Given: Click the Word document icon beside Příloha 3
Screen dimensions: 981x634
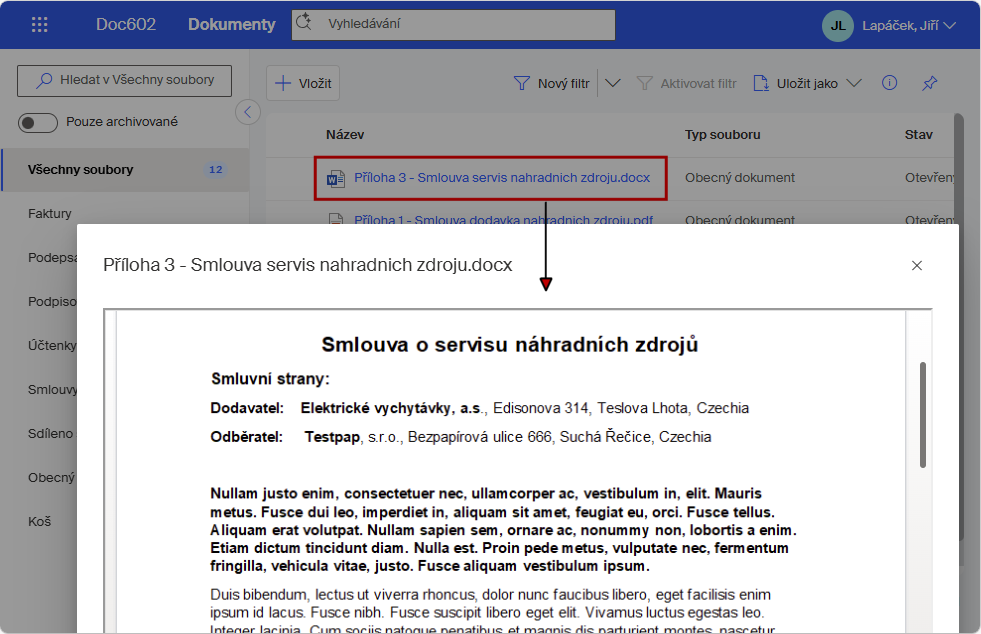Looking at the screenshot, I should point(335,178).
